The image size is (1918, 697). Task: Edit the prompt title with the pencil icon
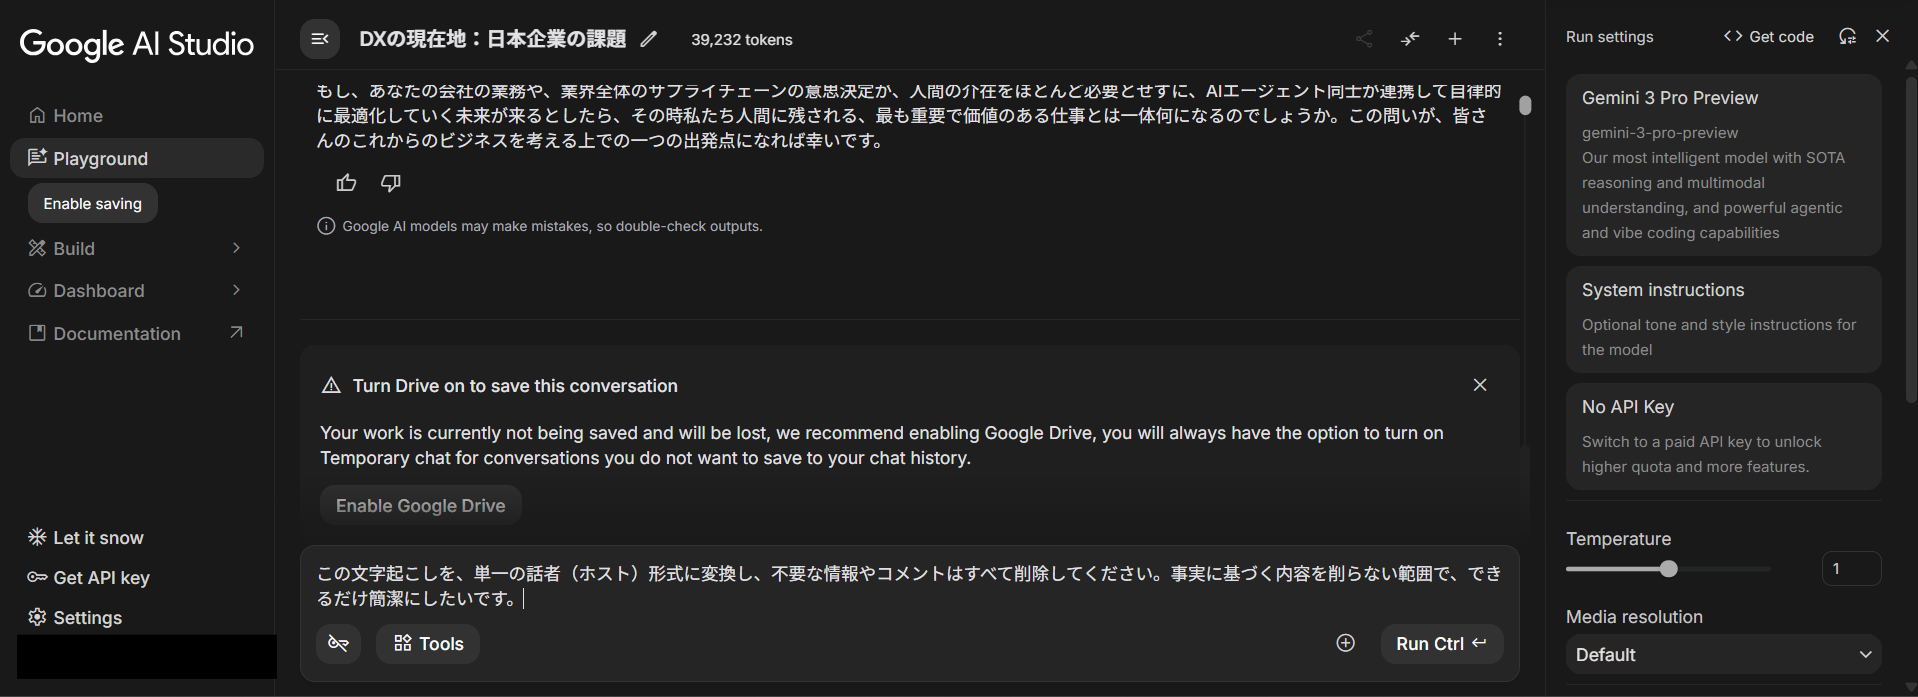tap(649, 39)
